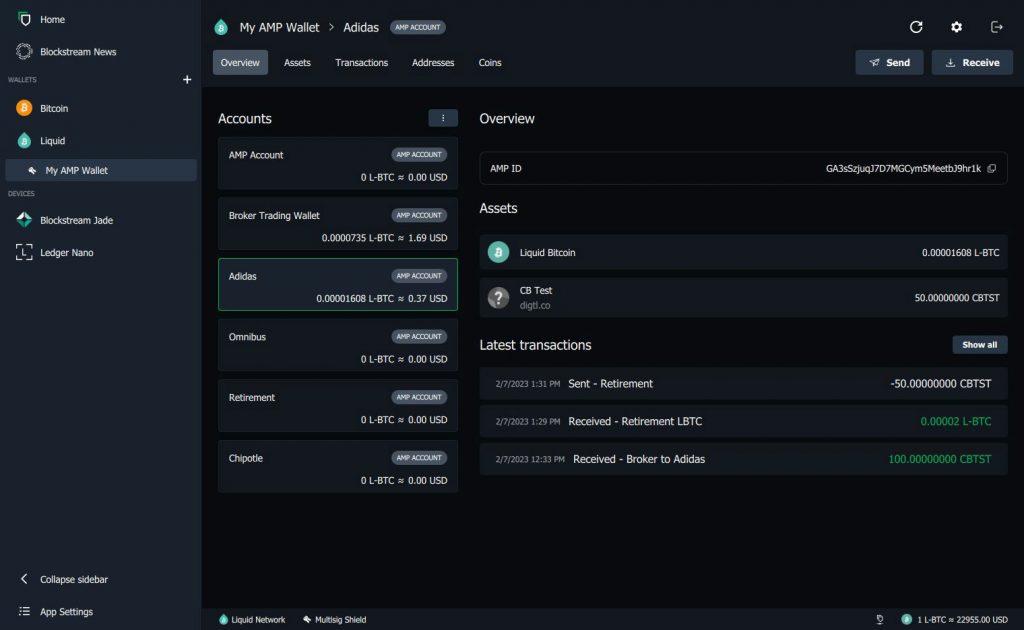Screen dimensions: 1024x630
Task: Open wallet settings gear icon
Action: pyautogui.click(x=956, y=27)
